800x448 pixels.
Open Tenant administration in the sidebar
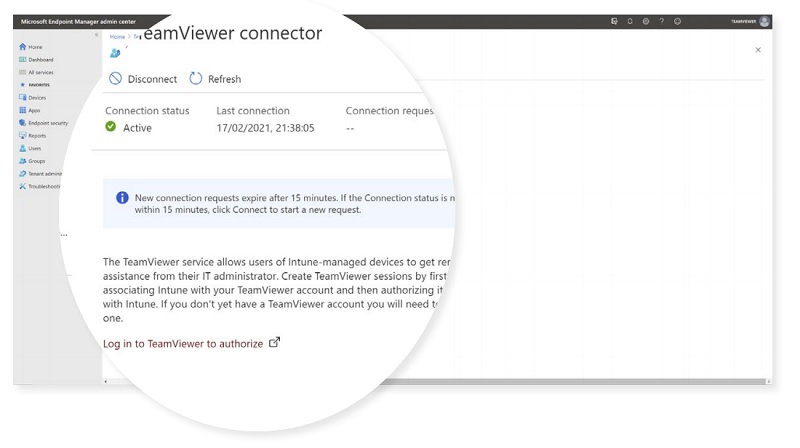pyautogui.click(x=40, y=174)
